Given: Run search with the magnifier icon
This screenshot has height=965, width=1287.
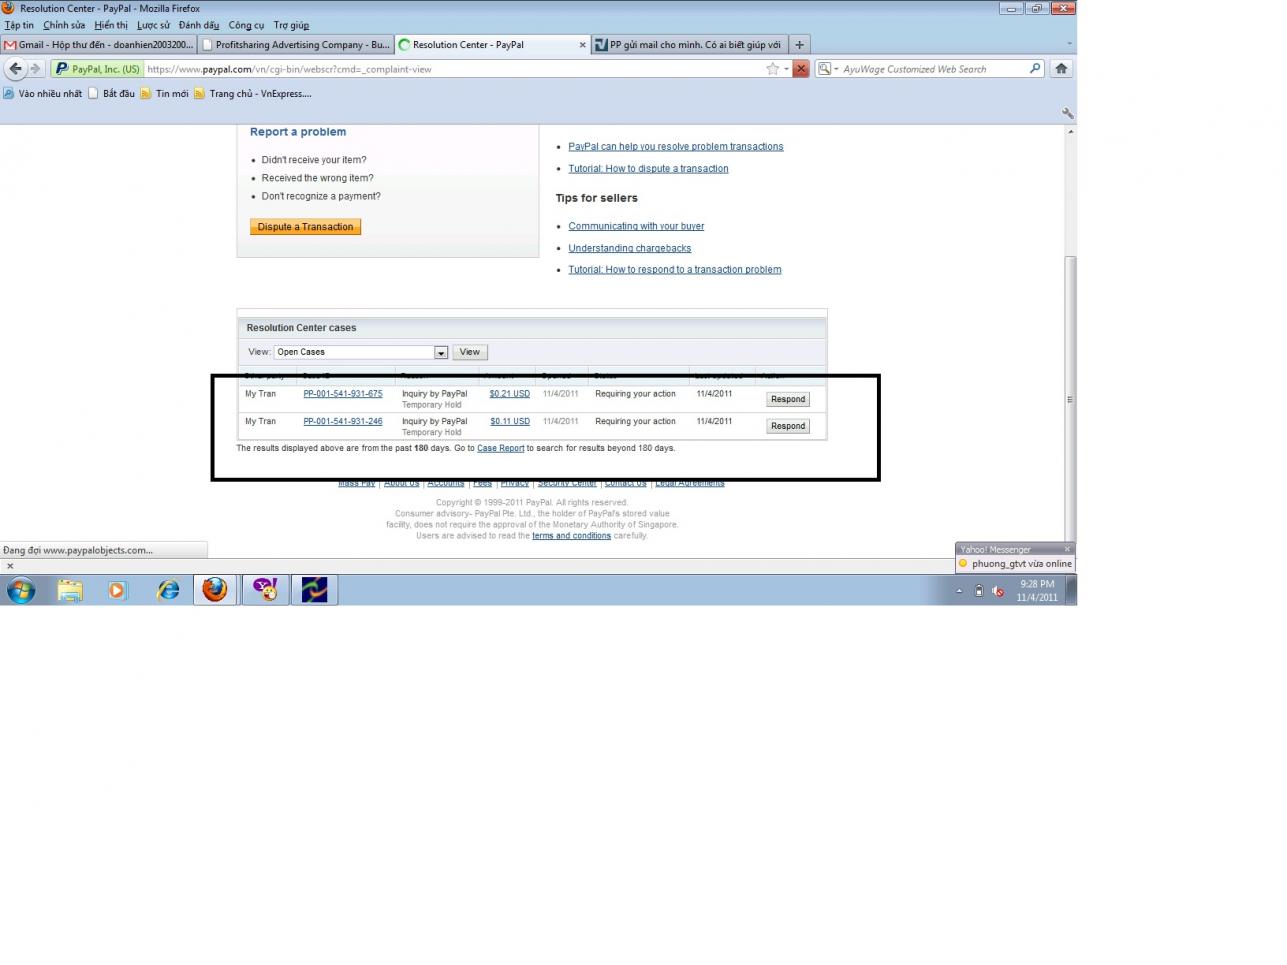Looking at the screenshot, I should coord(1035,69).
